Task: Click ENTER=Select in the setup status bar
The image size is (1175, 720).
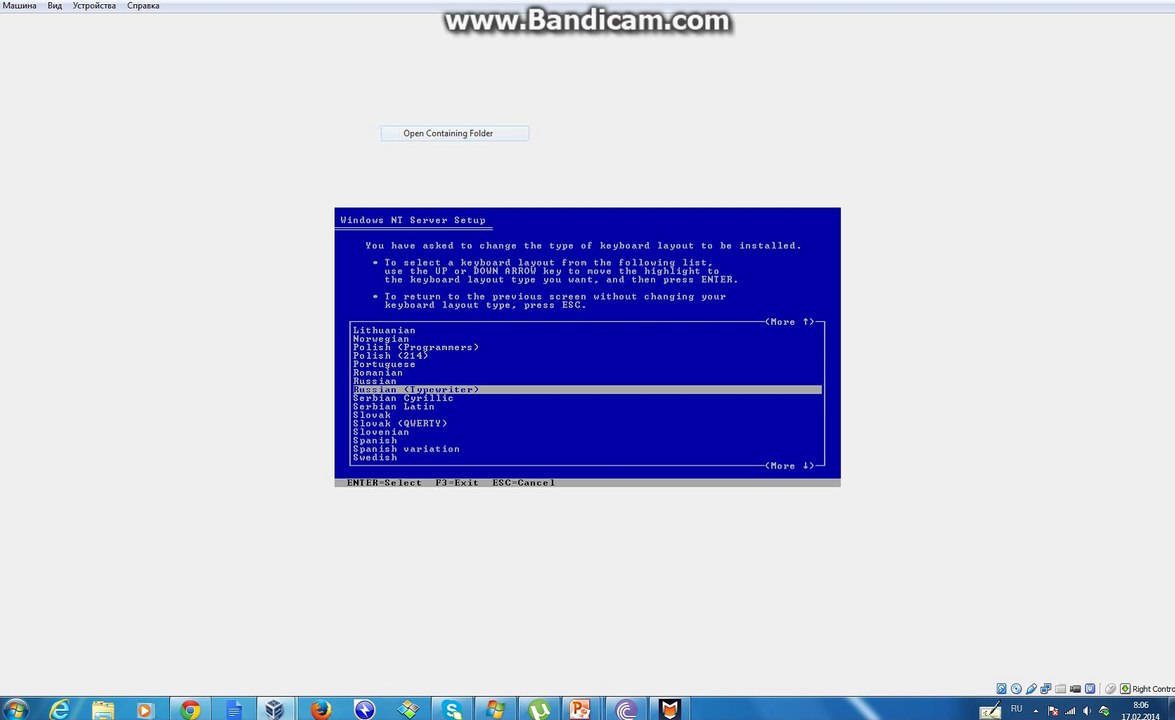Action: pos(384,483)
